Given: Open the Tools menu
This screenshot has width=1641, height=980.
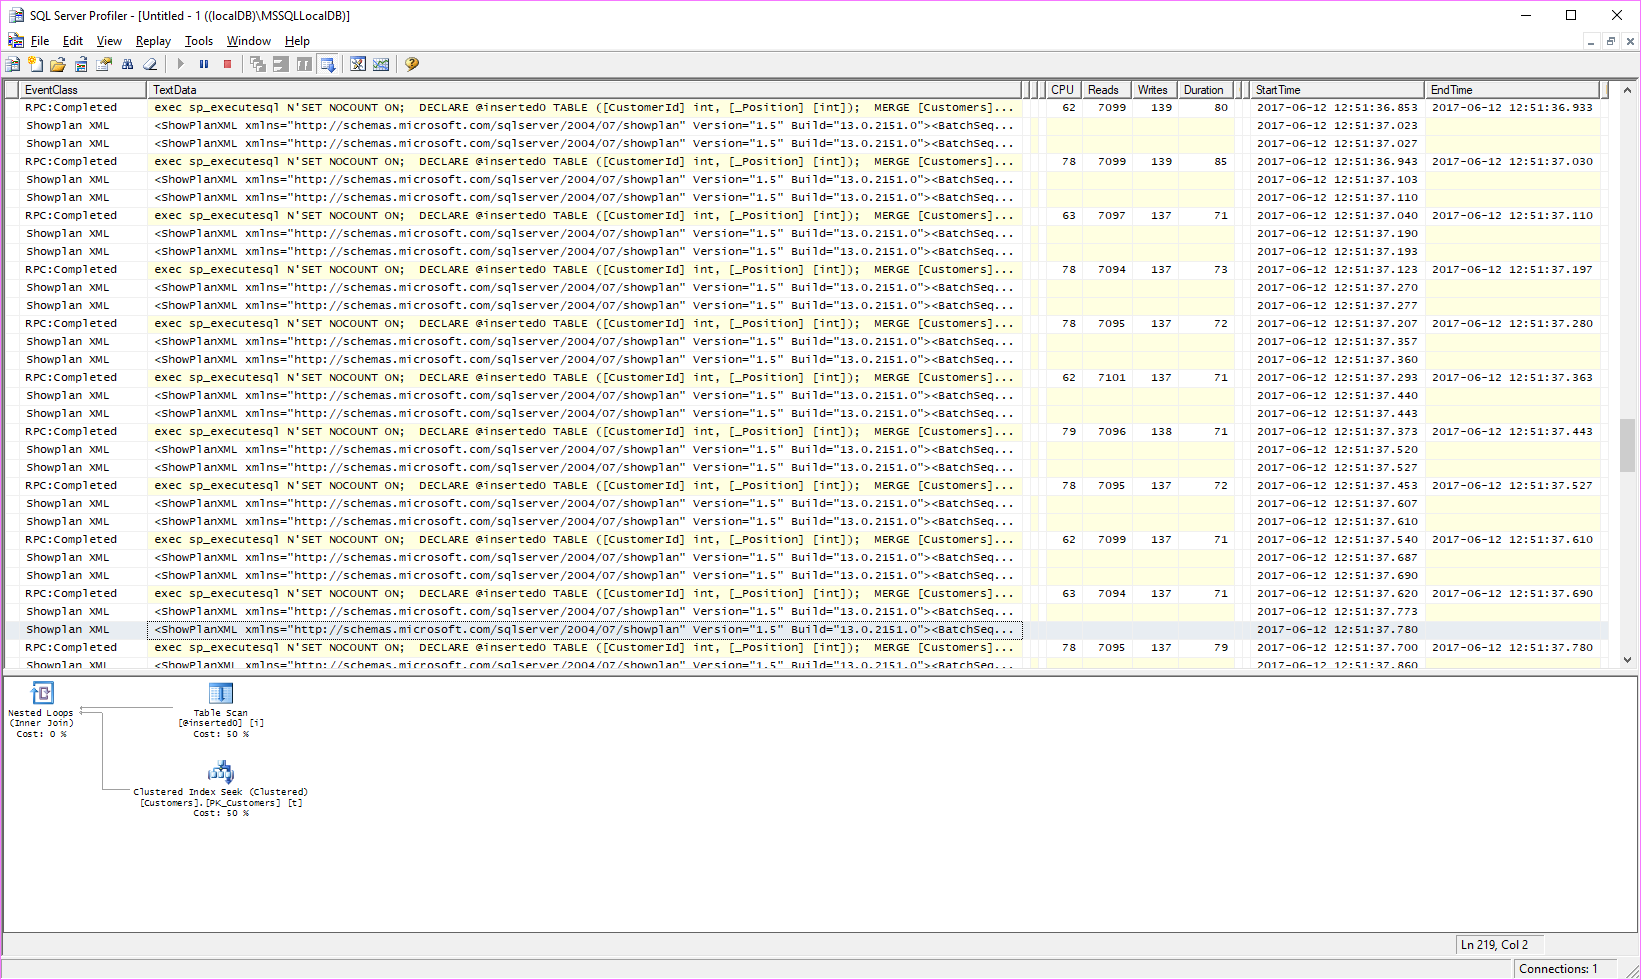Looking at the screenshot, I should click(198, 41).
